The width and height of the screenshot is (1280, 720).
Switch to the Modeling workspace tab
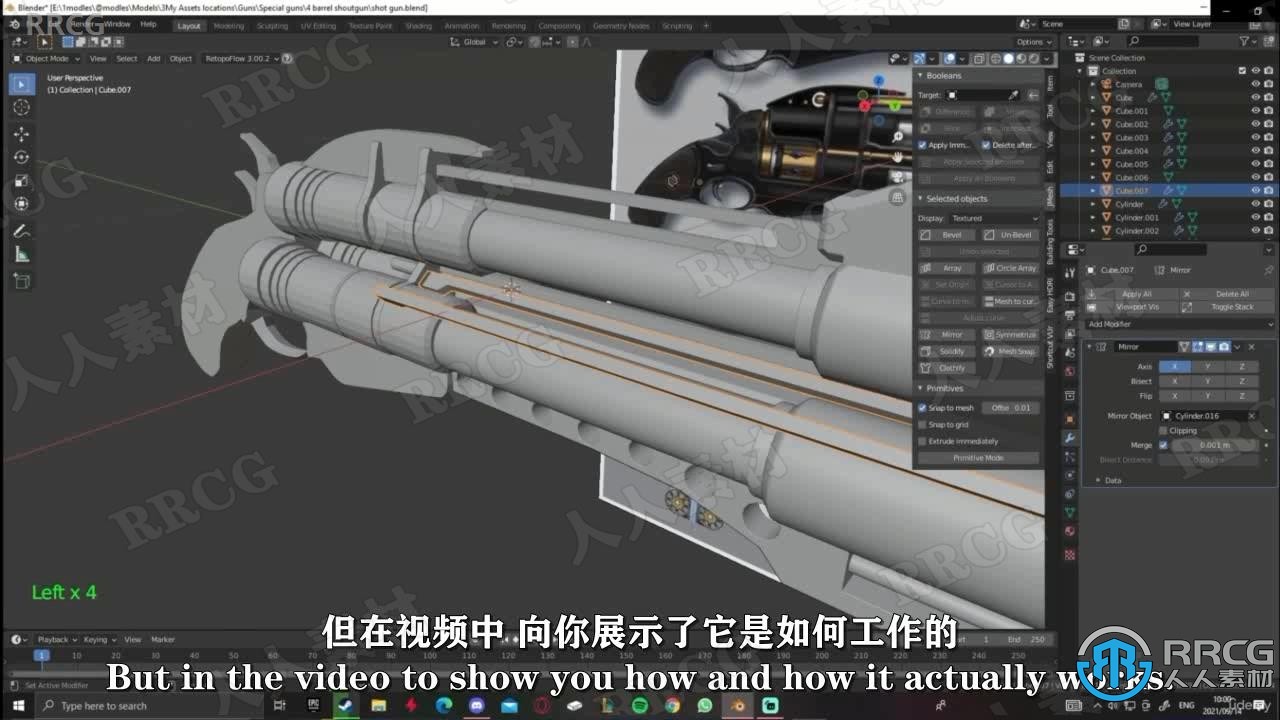(x=229, y=25)
